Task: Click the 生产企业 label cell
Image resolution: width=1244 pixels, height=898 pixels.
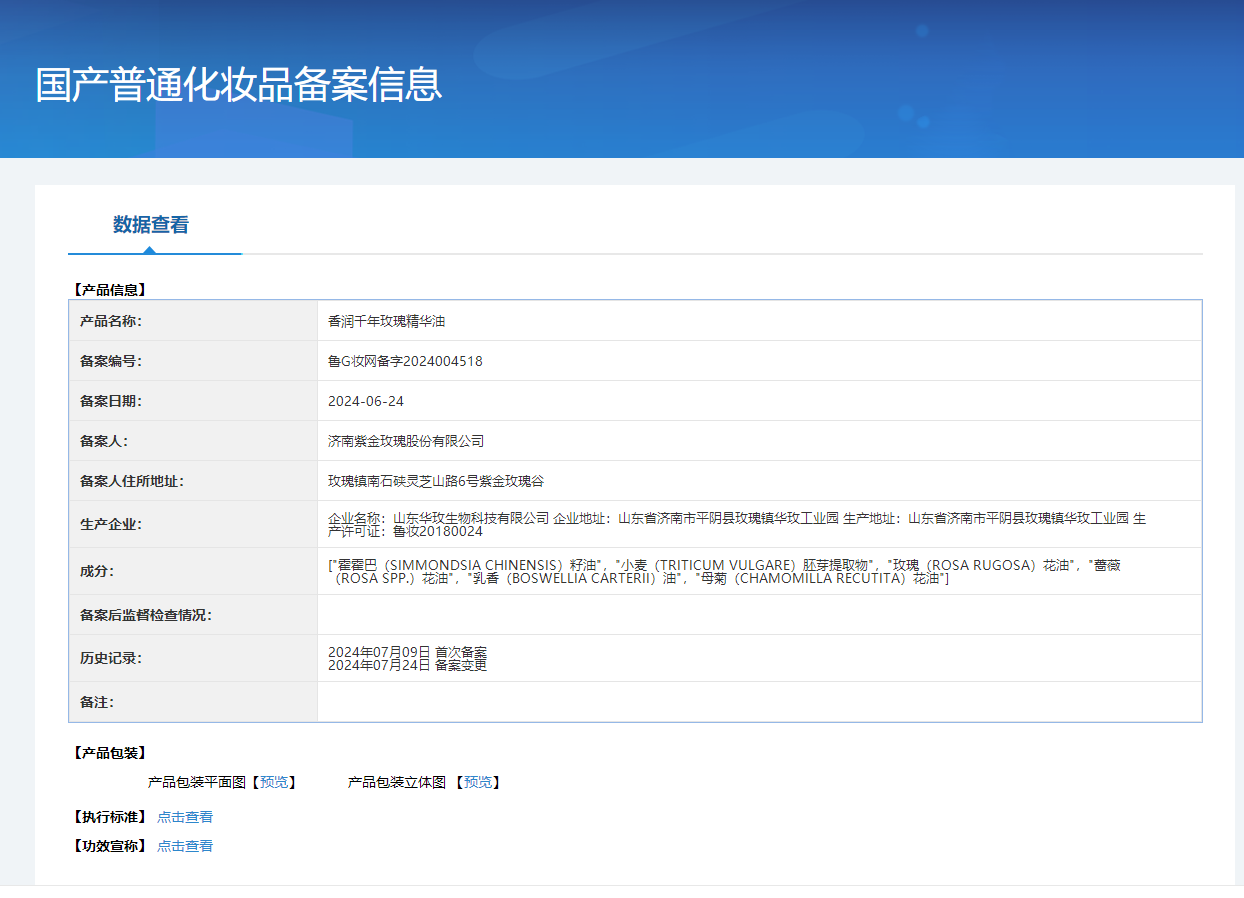Action: click(111, 524)
